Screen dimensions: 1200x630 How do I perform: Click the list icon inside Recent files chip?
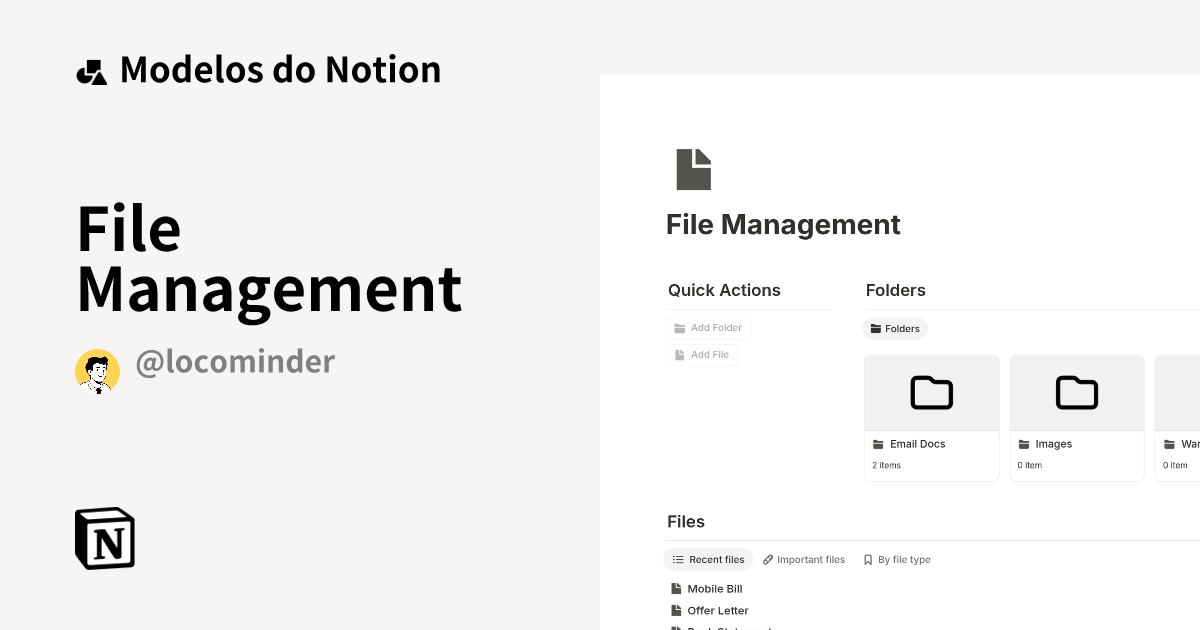click(x=679, y=560)
